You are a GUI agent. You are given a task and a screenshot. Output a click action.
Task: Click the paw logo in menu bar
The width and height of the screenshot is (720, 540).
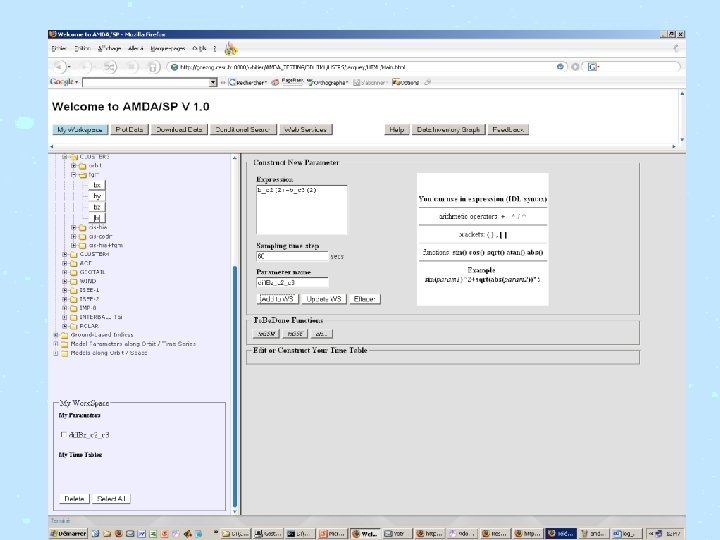pyautogui.click(x=231, y=48)
